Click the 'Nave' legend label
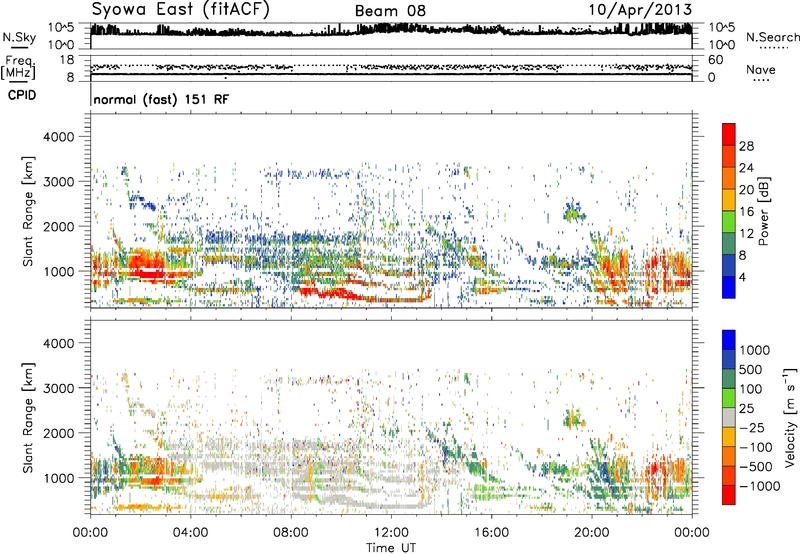This screenshot has width=800, height=554. (761, 70)
